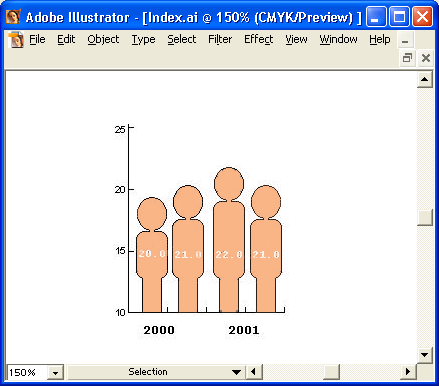Open the Object menu
Viewport: 439px width, 386px height.
click(x=103, y=39)
